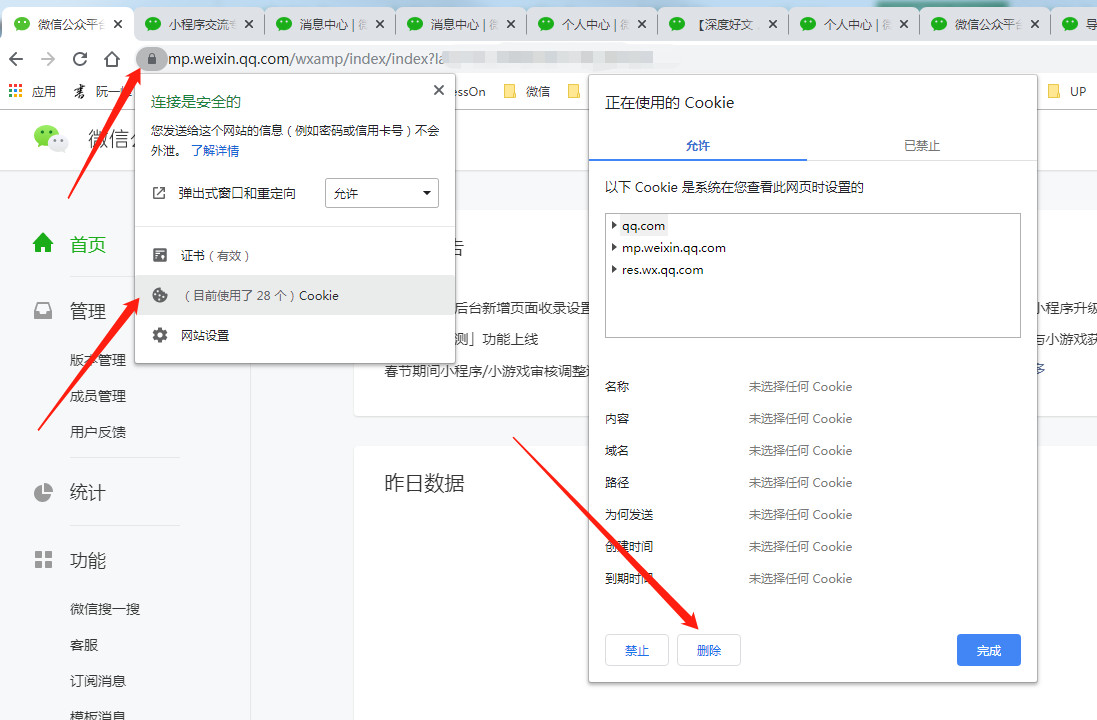Click the 统计 section in the sidebar
The height and width of the screenshot is (720, 1097).
87,493
